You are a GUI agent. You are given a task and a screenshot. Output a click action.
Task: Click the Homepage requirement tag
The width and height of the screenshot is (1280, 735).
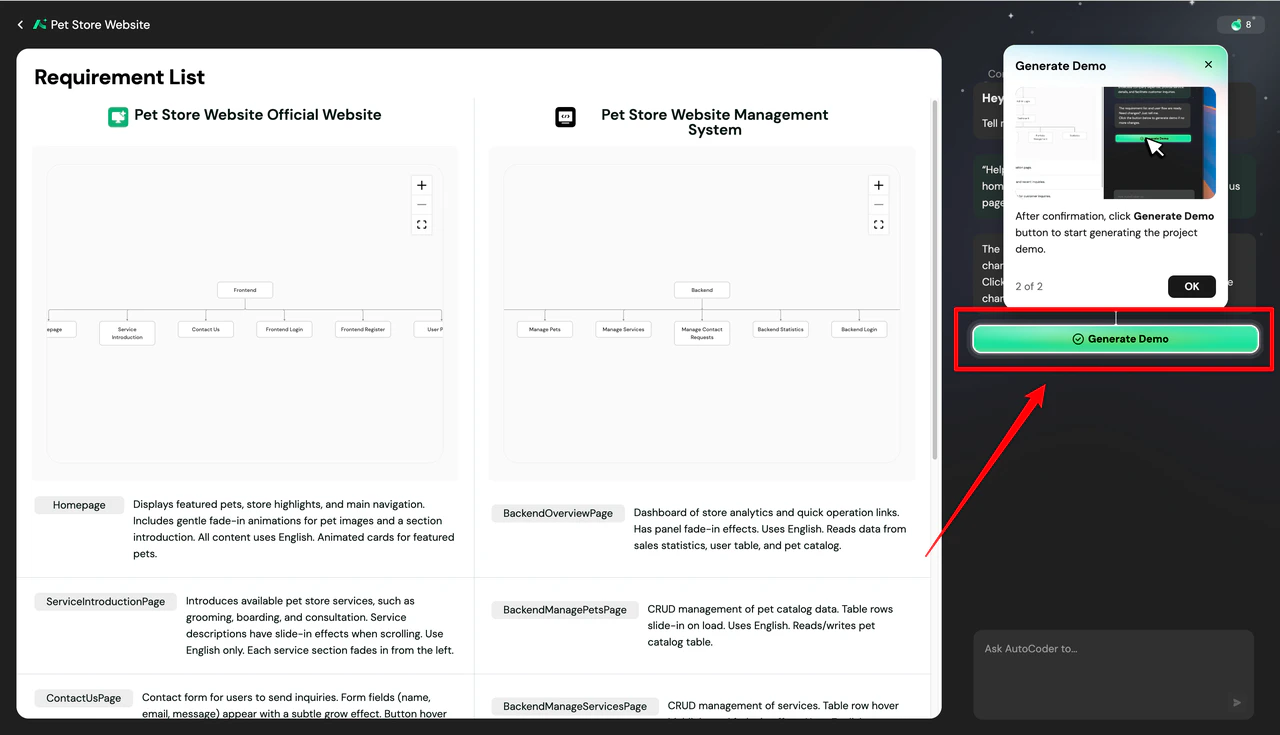click(79, 505)
